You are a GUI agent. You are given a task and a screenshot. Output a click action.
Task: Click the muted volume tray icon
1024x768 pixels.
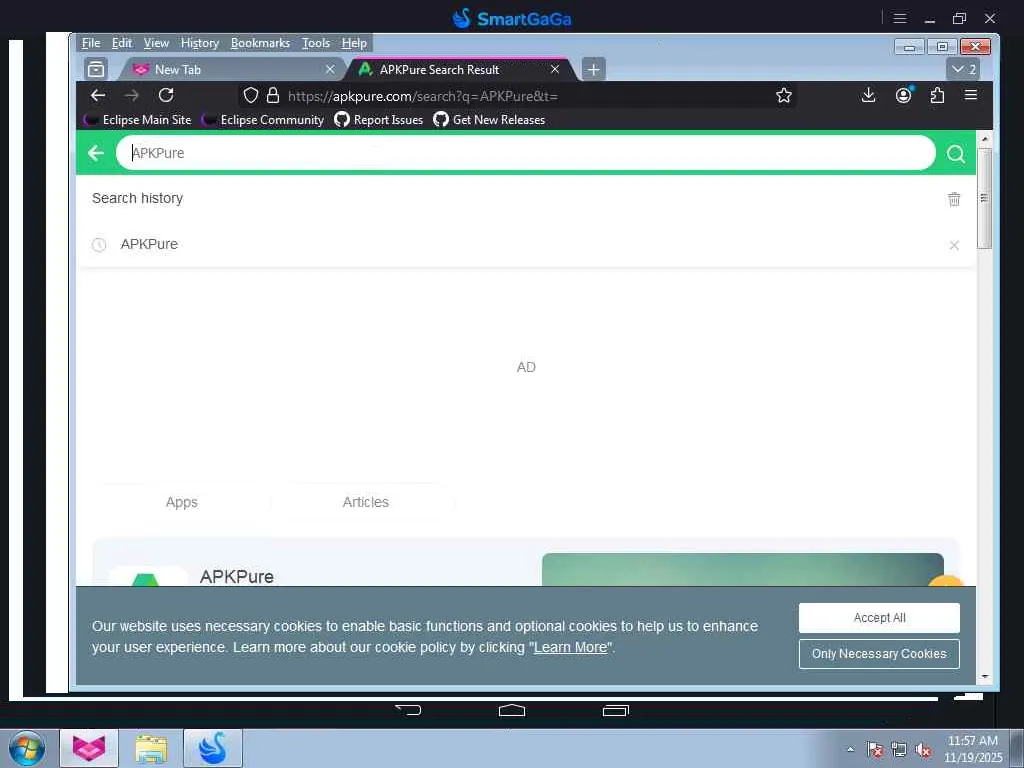click(923, 750)
